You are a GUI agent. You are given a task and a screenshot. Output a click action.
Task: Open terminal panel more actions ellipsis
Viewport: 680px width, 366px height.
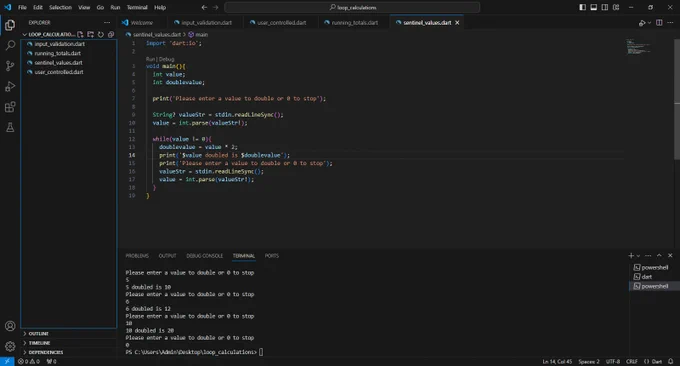tap(648, 255)
